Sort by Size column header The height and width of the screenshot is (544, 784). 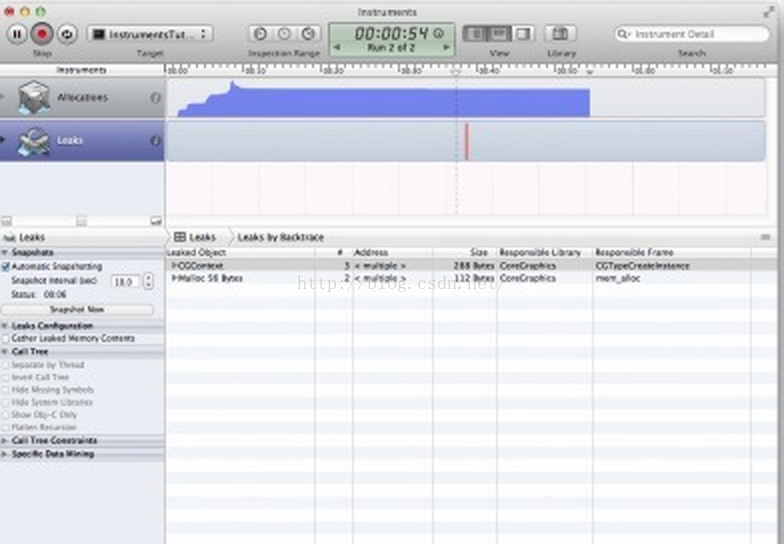click(x=465, y=252)
